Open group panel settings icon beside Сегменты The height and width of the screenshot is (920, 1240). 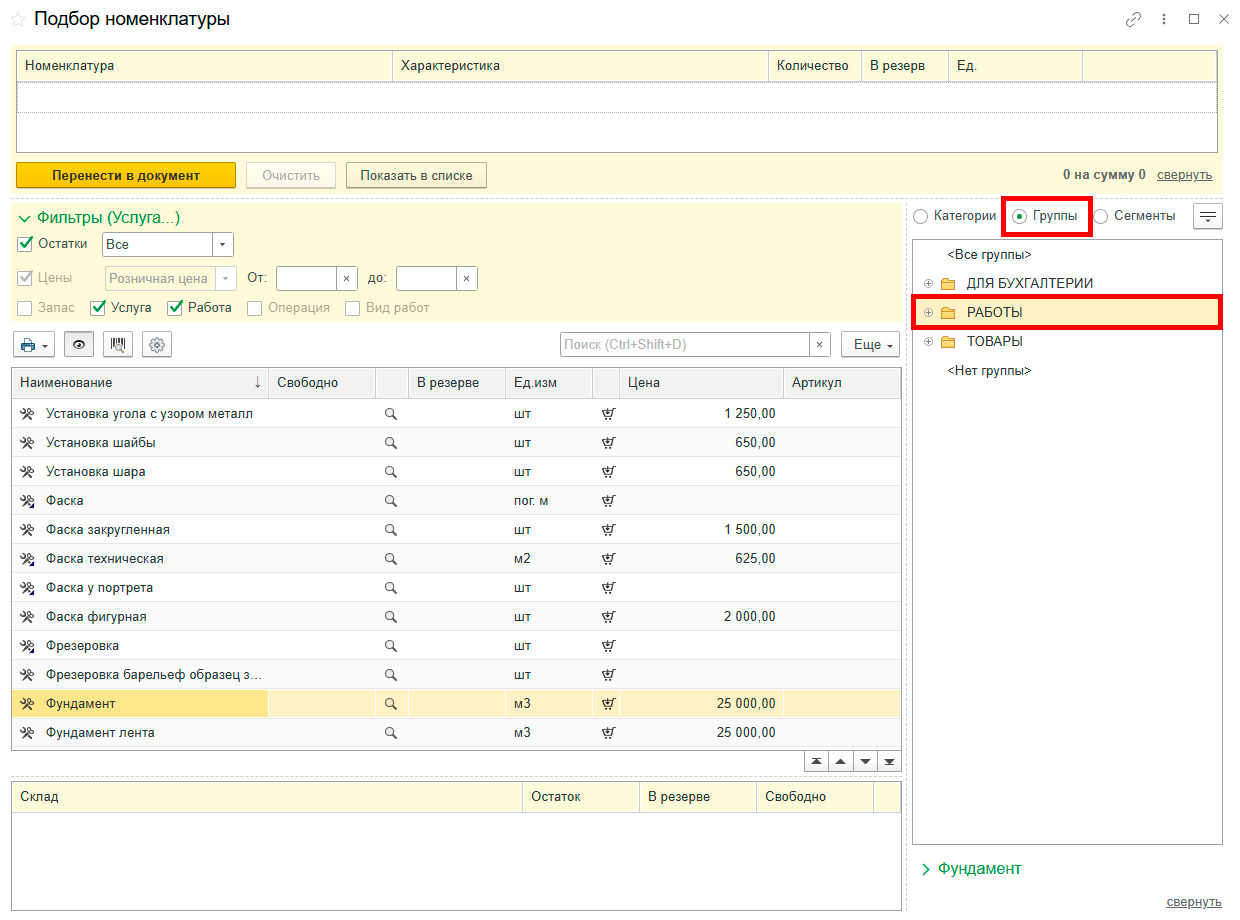pos(1208,216)
